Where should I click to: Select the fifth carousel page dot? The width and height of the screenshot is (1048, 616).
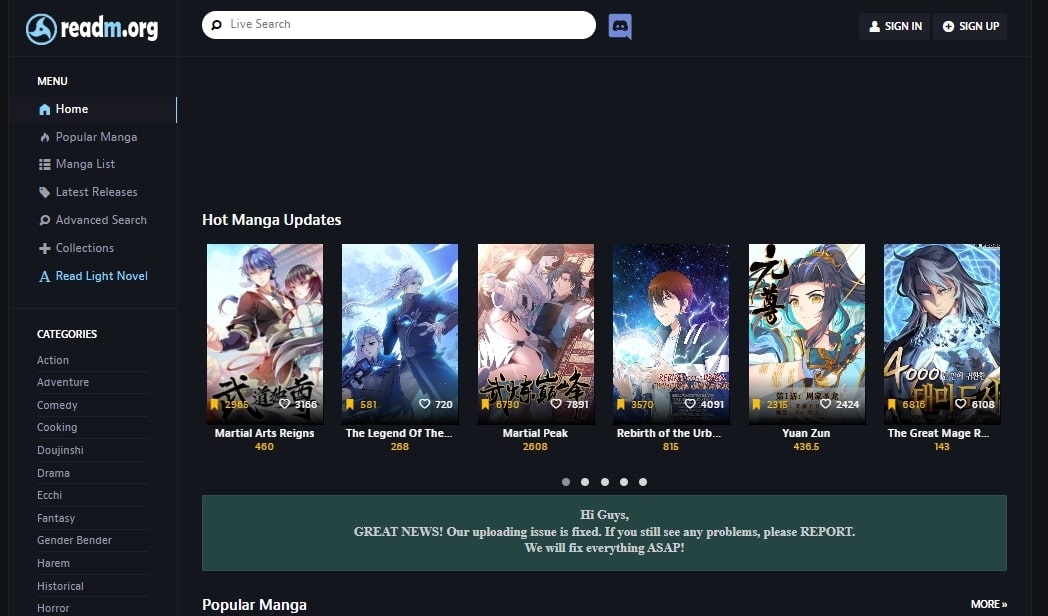(643, 482)
